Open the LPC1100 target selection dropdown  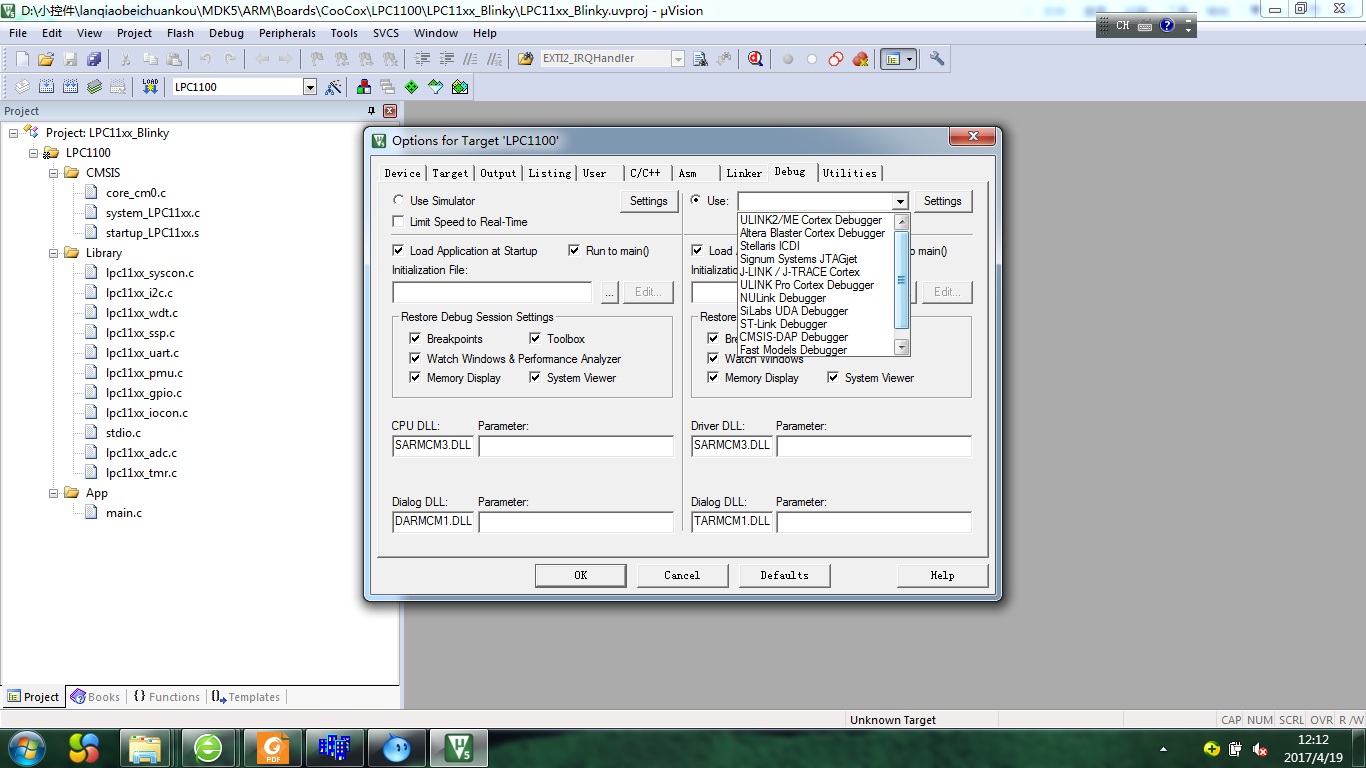tap(310, 87)
